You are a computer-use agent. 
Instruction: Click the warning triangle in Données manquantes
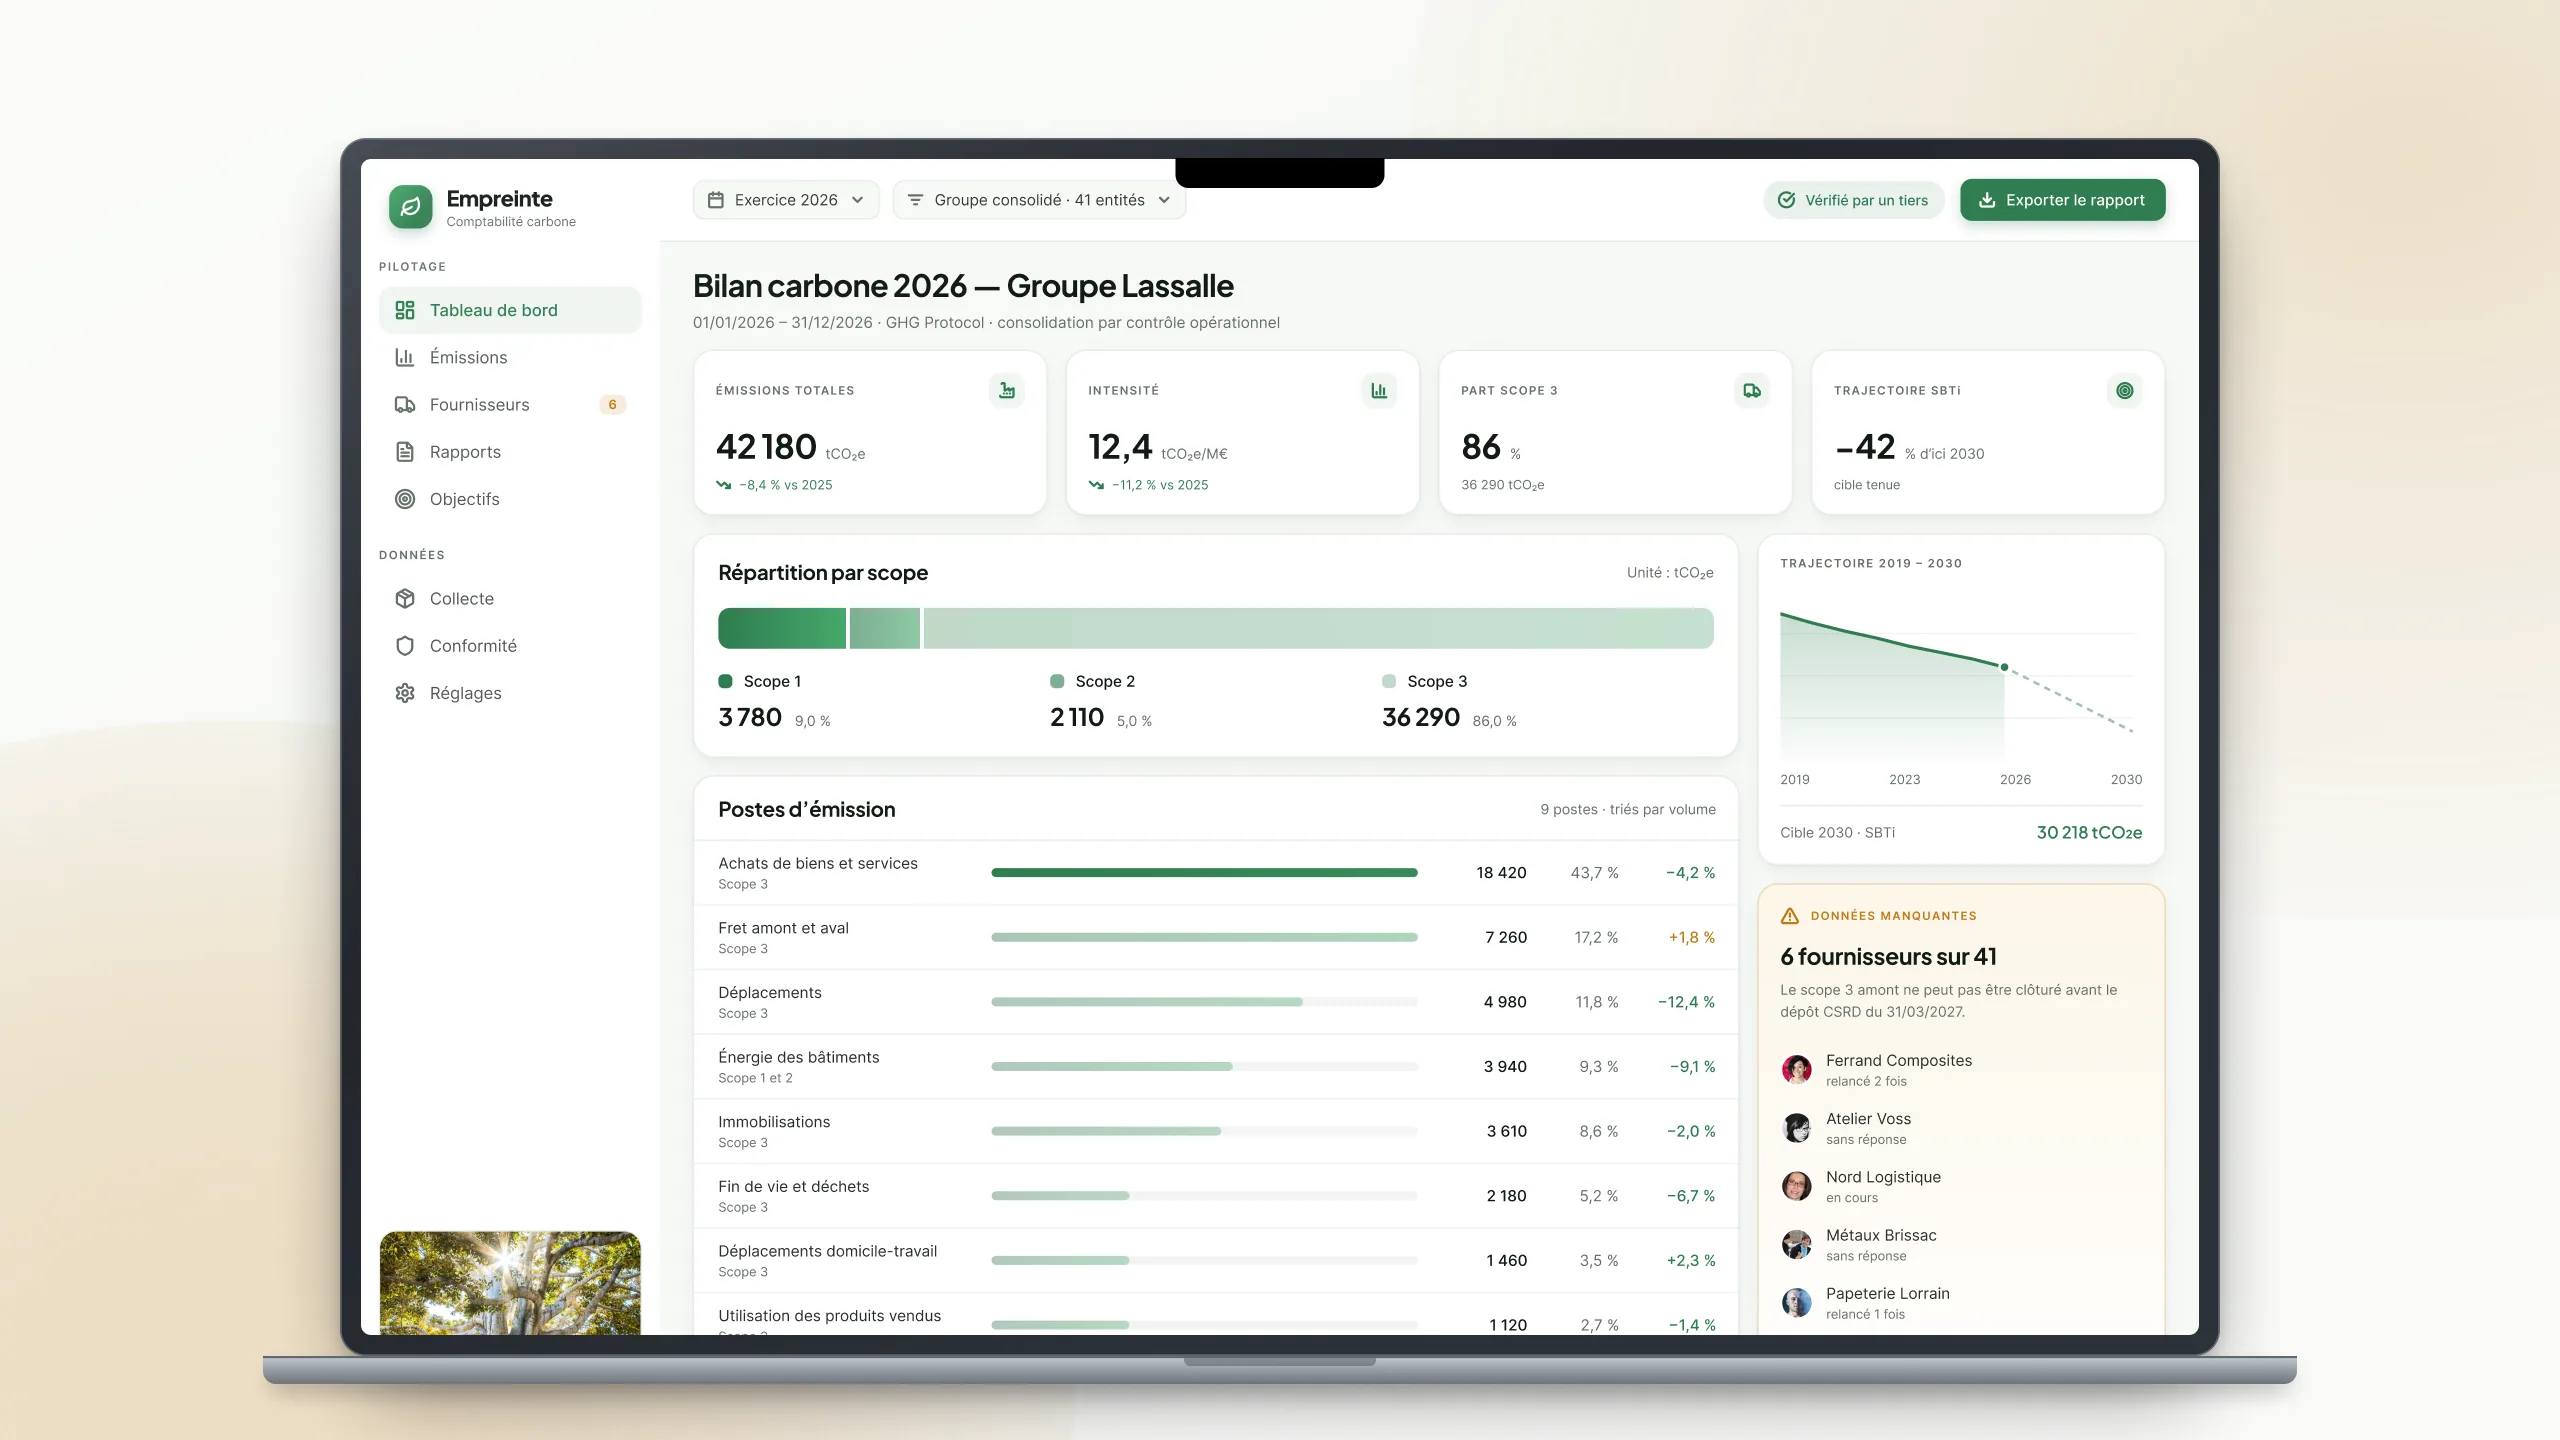[1790, 916]
